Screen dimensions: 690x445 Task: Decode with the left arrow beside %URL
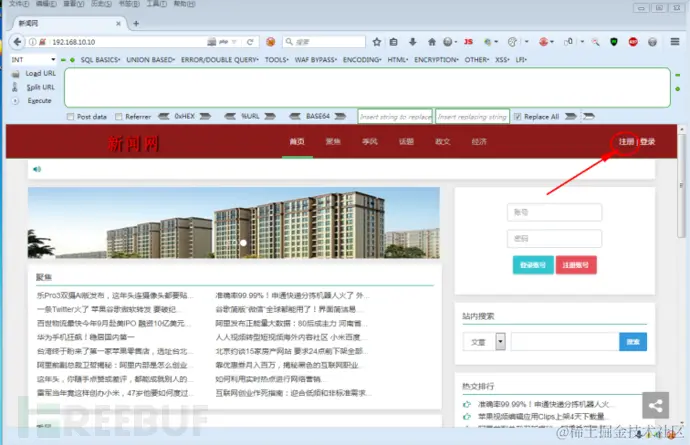[230, 116]
